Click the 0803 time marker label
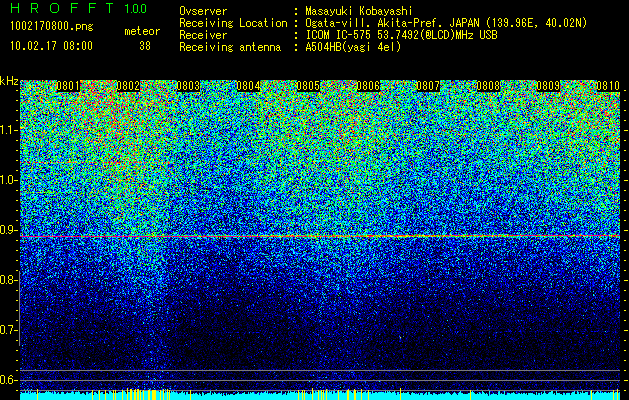The width and height of the screenshot is (629, 400). 188,86
